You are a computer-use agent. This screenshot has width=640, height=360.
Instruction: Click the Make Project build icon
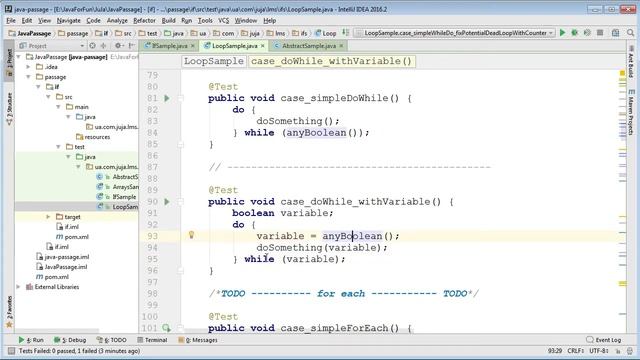(x=346, y=33)
